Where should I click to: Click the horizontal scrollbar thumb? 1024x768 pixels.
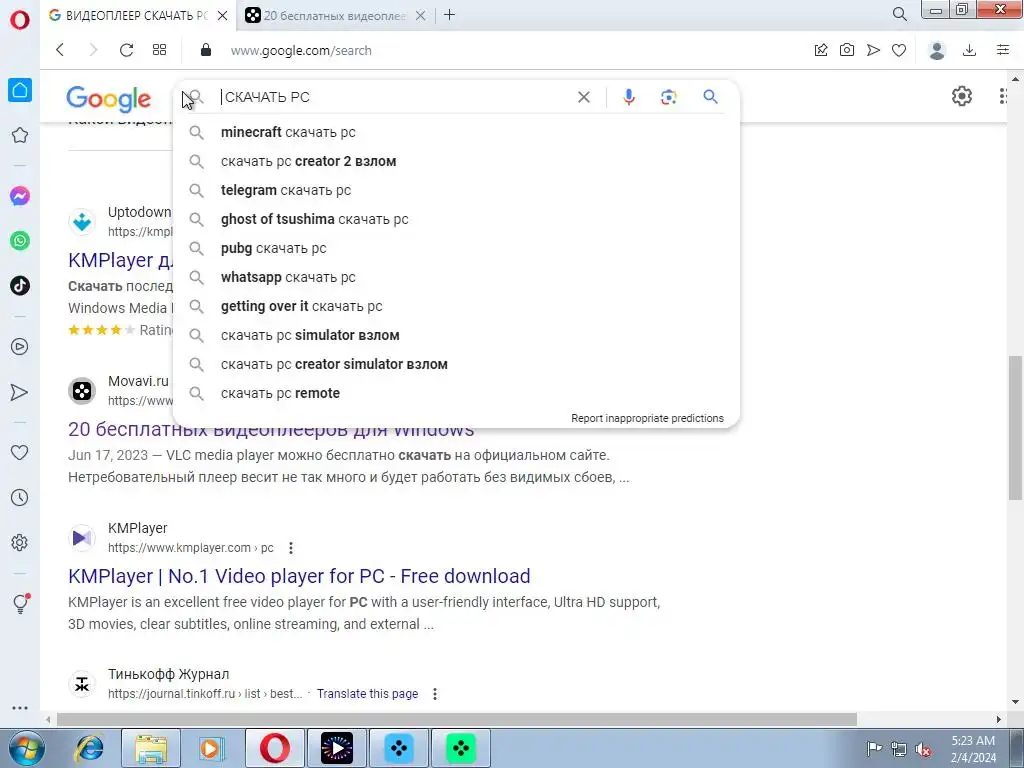click(456, 719)
